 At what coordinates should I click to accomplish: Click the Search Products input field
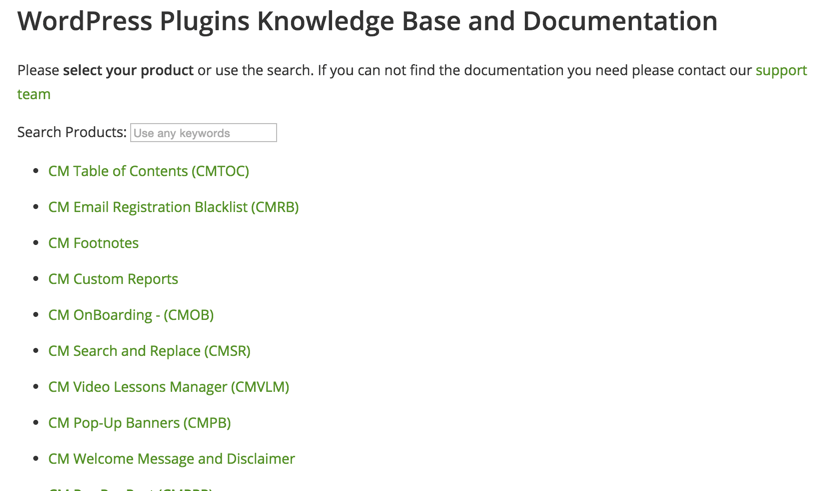point(203,133)
